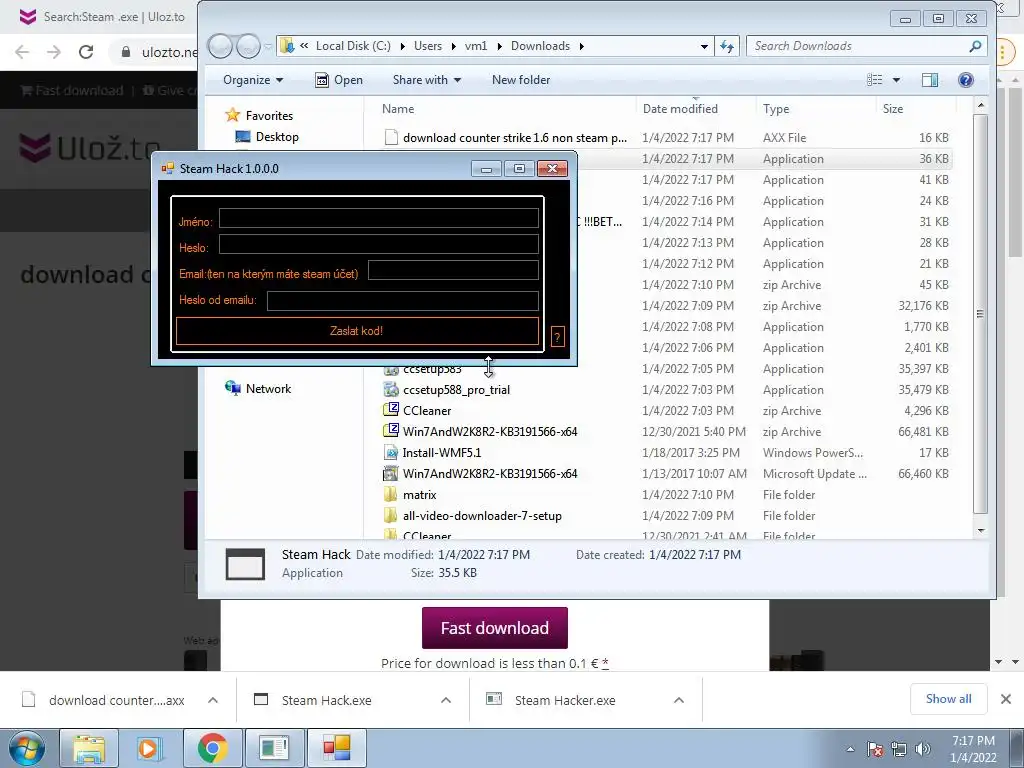Open the Organize menu in Explorer

pos(253,80)
